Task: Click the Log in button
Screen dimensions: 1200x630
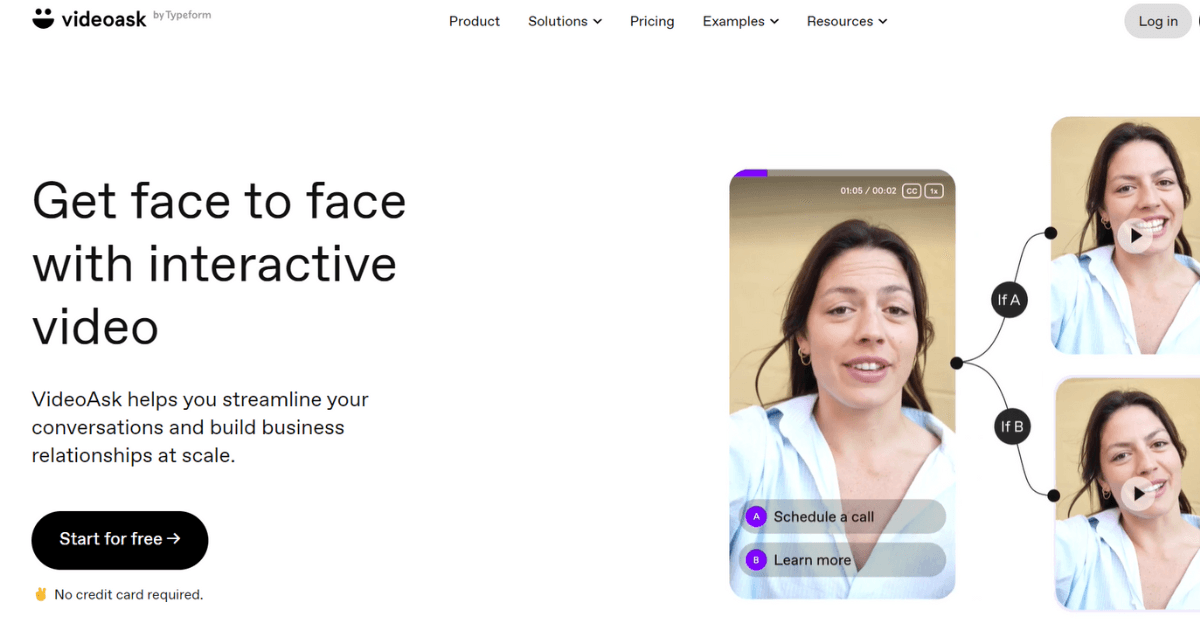Action: click(1158, 21)
